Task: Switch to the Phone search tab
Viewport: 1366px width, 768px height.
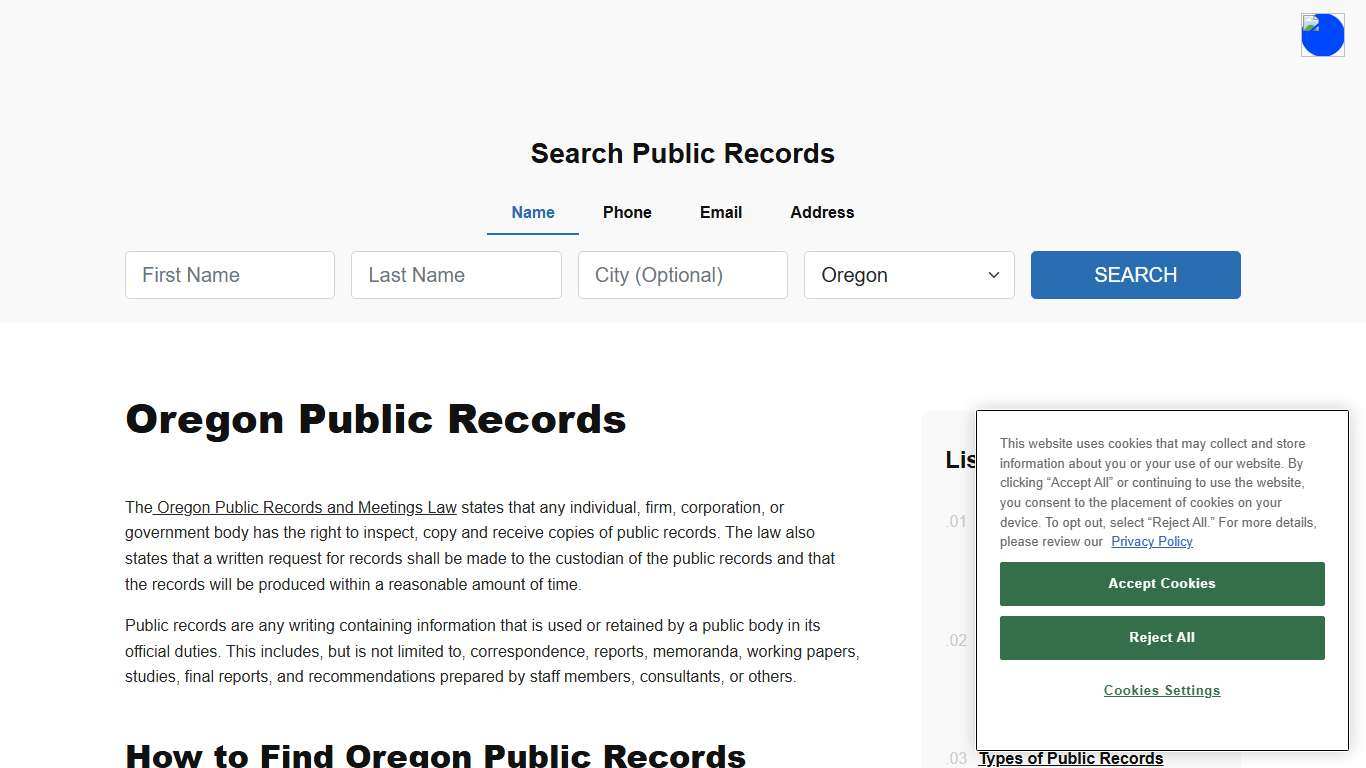Action: point(627,212)
